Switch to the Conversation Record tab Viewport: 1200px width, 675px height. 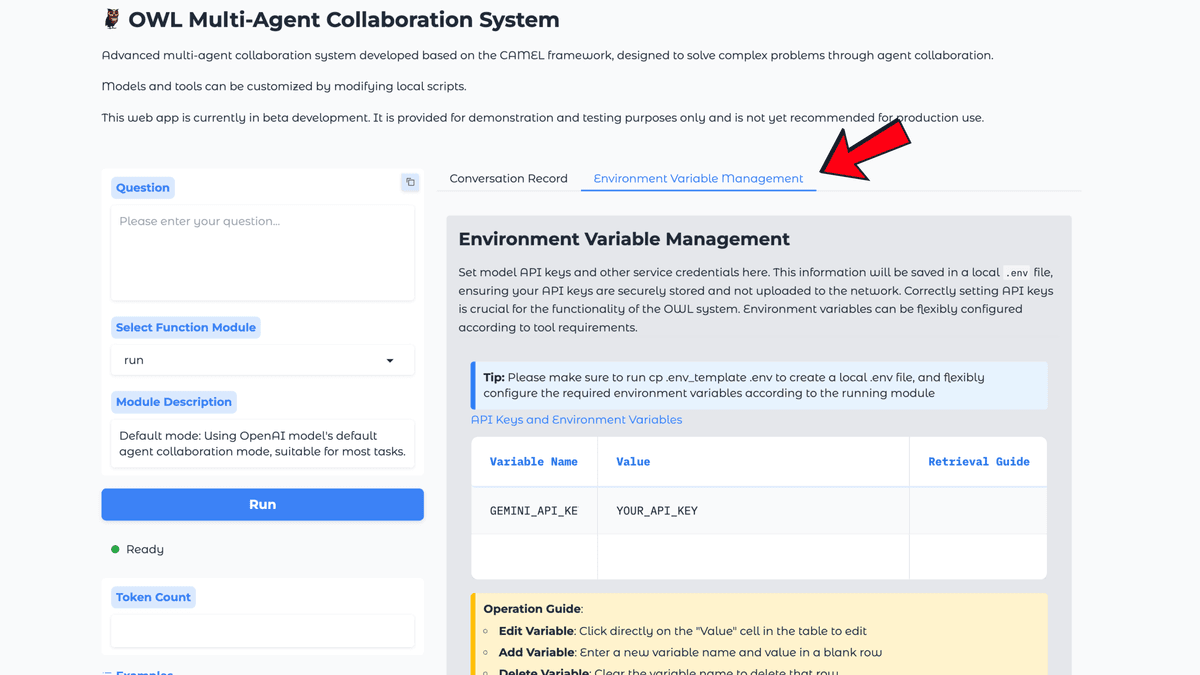click(508, 179)
